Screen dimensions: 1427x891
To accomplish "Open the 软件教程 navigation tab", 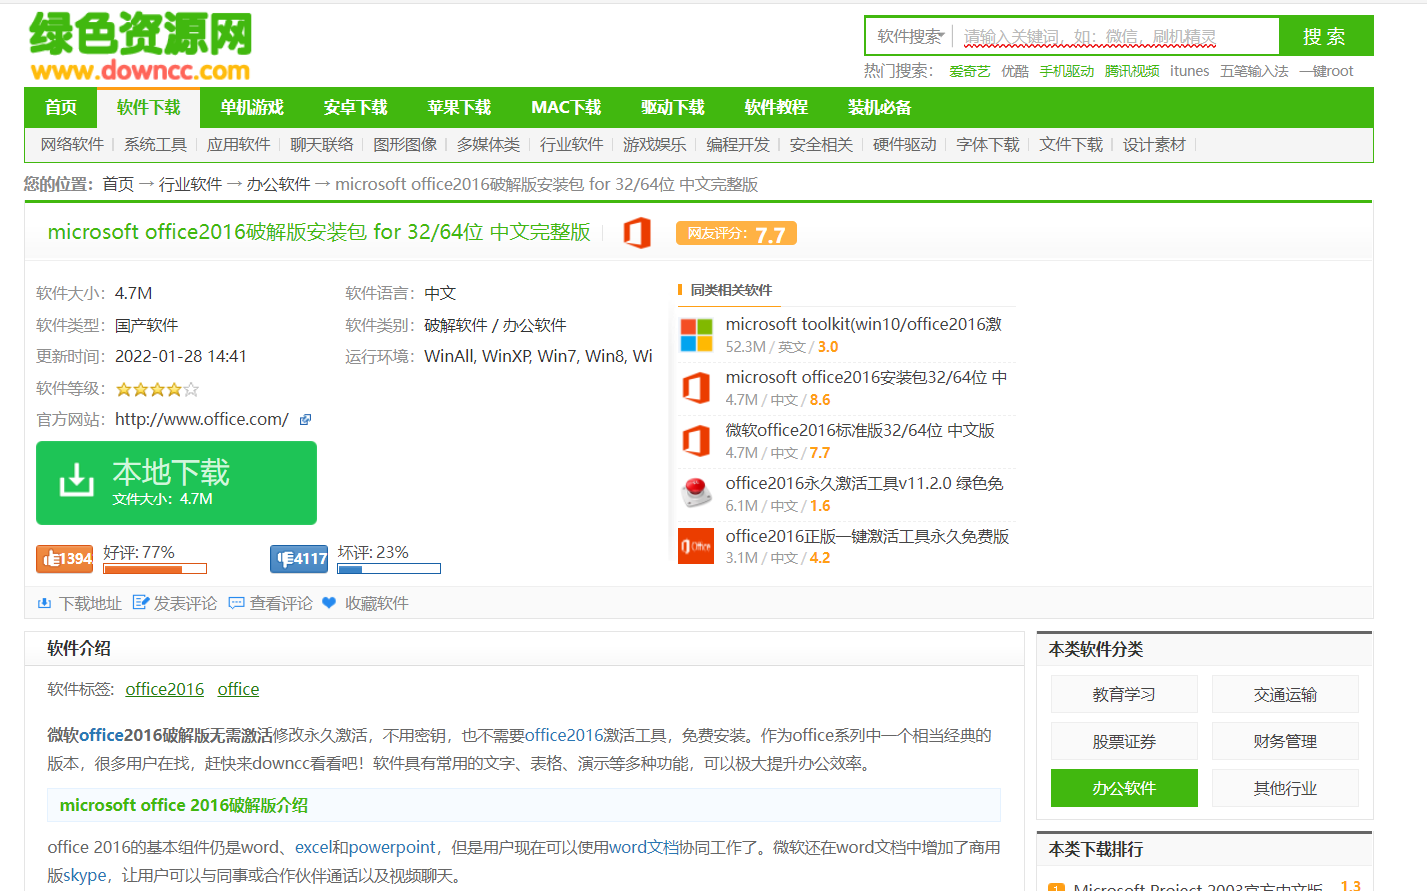I will 776,107.
